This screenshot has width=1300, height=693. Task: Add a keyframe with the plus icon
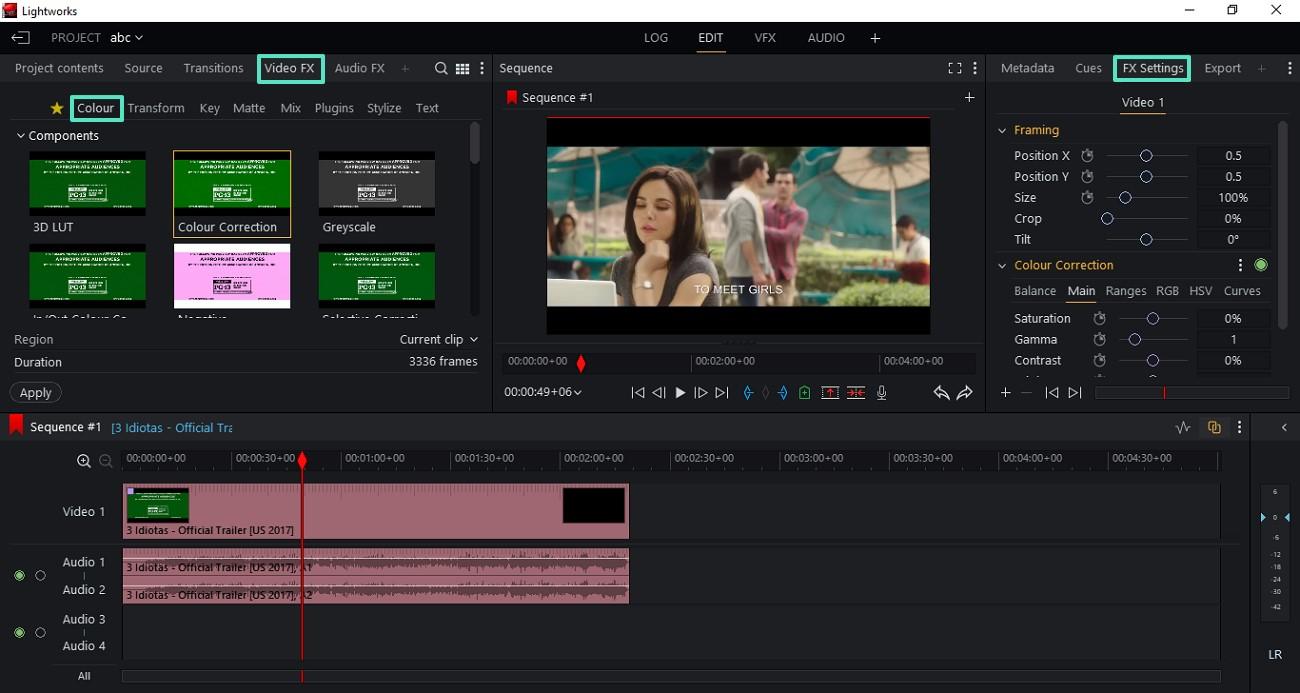(x=1006, y=393)
